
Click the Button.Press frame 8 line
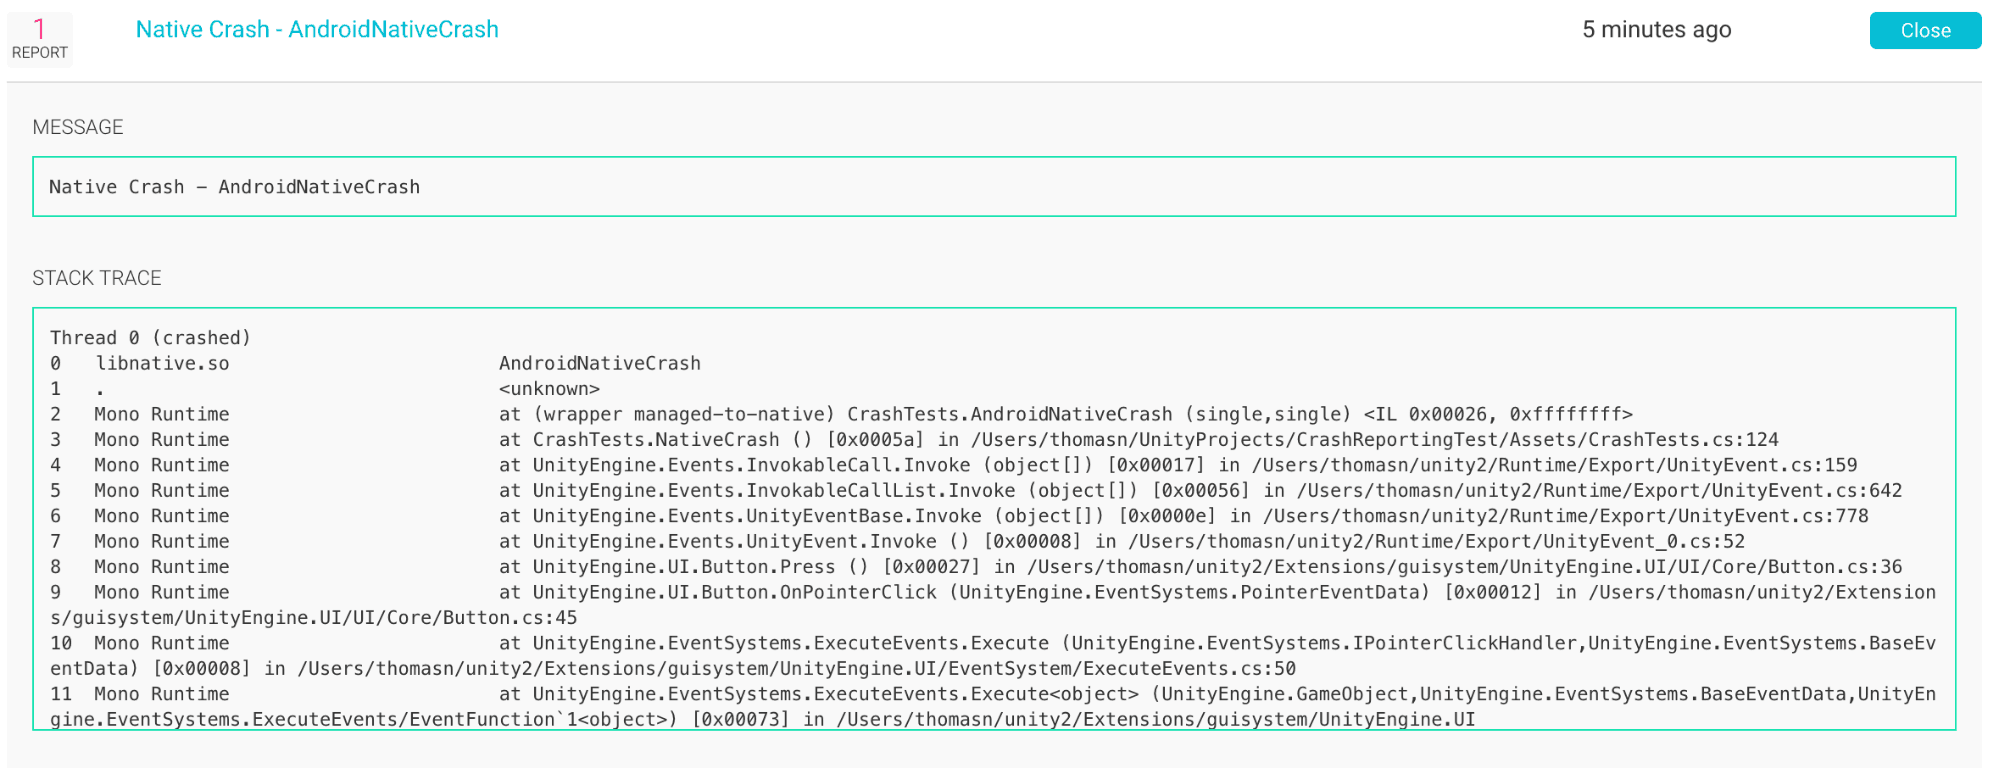click(x=976, y=567)
